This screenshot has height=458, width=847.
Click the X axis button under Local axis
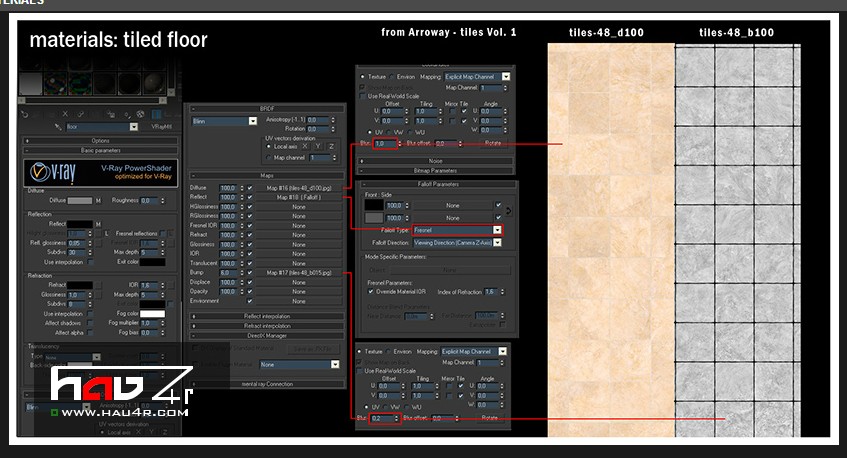(x=305, y=146)
